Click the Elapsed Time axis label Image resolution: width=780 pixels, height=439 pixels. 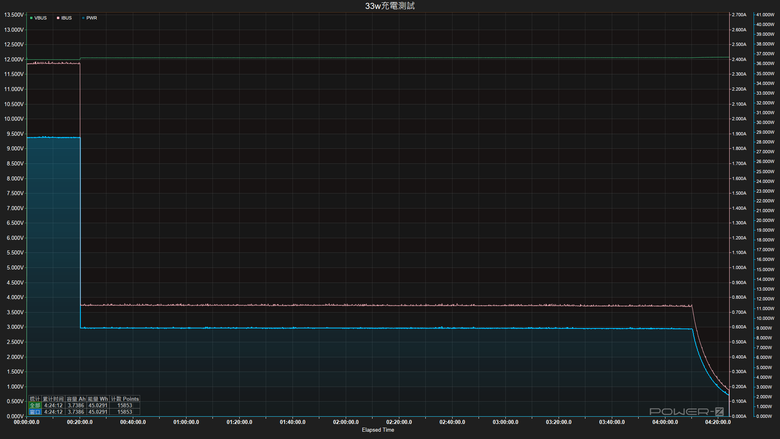click(x=378, y=430)
